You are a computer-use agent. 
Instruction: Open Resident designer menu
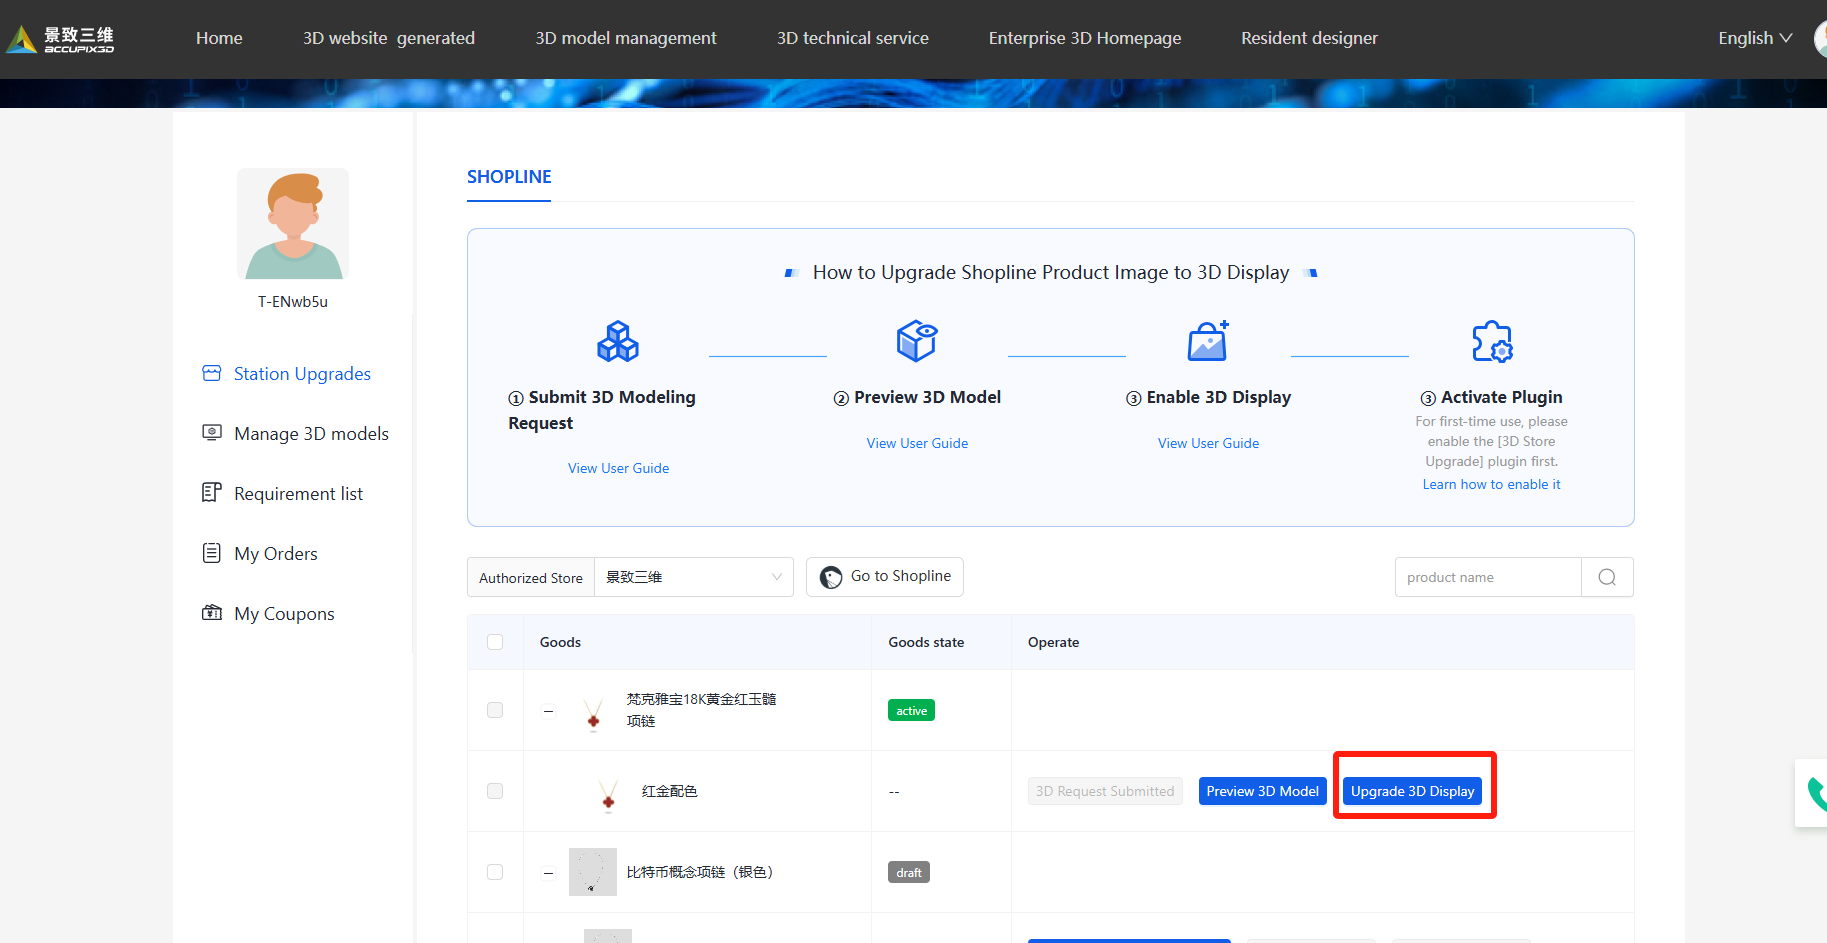1309,38
